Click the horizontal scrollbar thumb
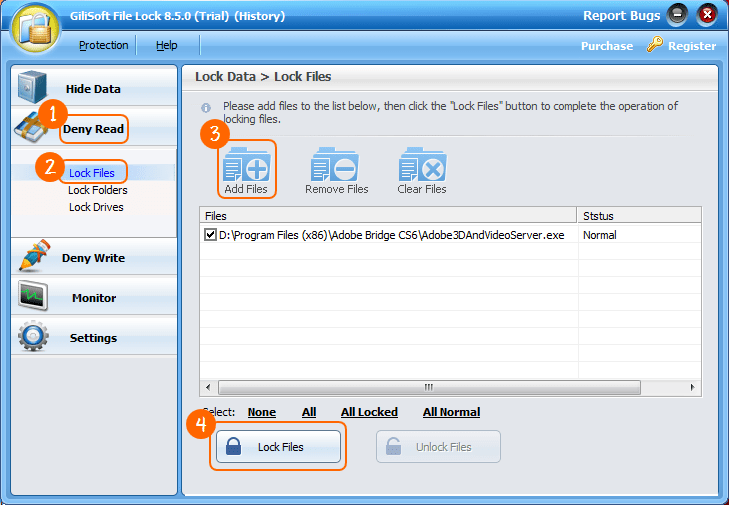The width and height of the screenshot is (729, 505). click(429, 387)
